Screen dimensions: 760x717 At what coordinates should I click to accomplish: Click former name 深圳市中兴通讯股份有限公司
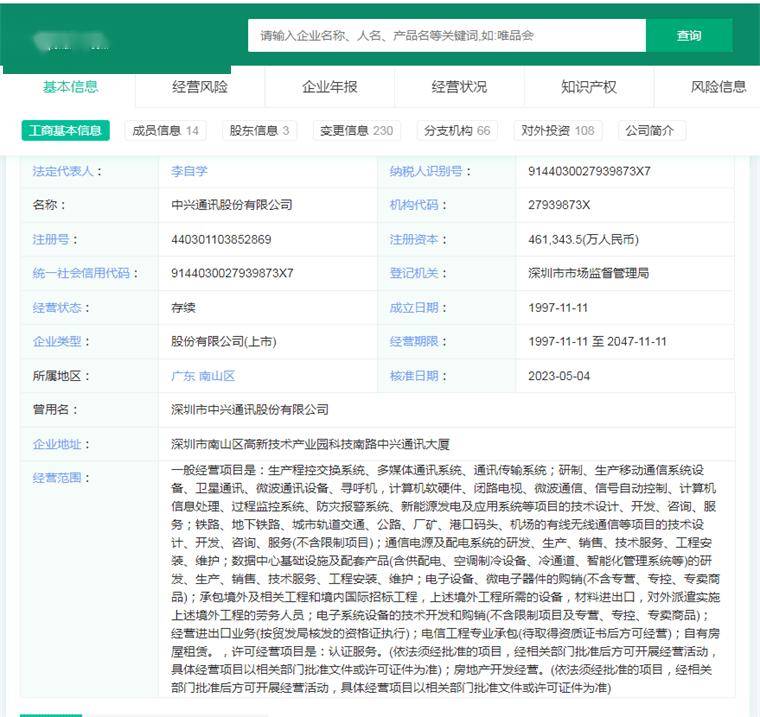point(250,410)
